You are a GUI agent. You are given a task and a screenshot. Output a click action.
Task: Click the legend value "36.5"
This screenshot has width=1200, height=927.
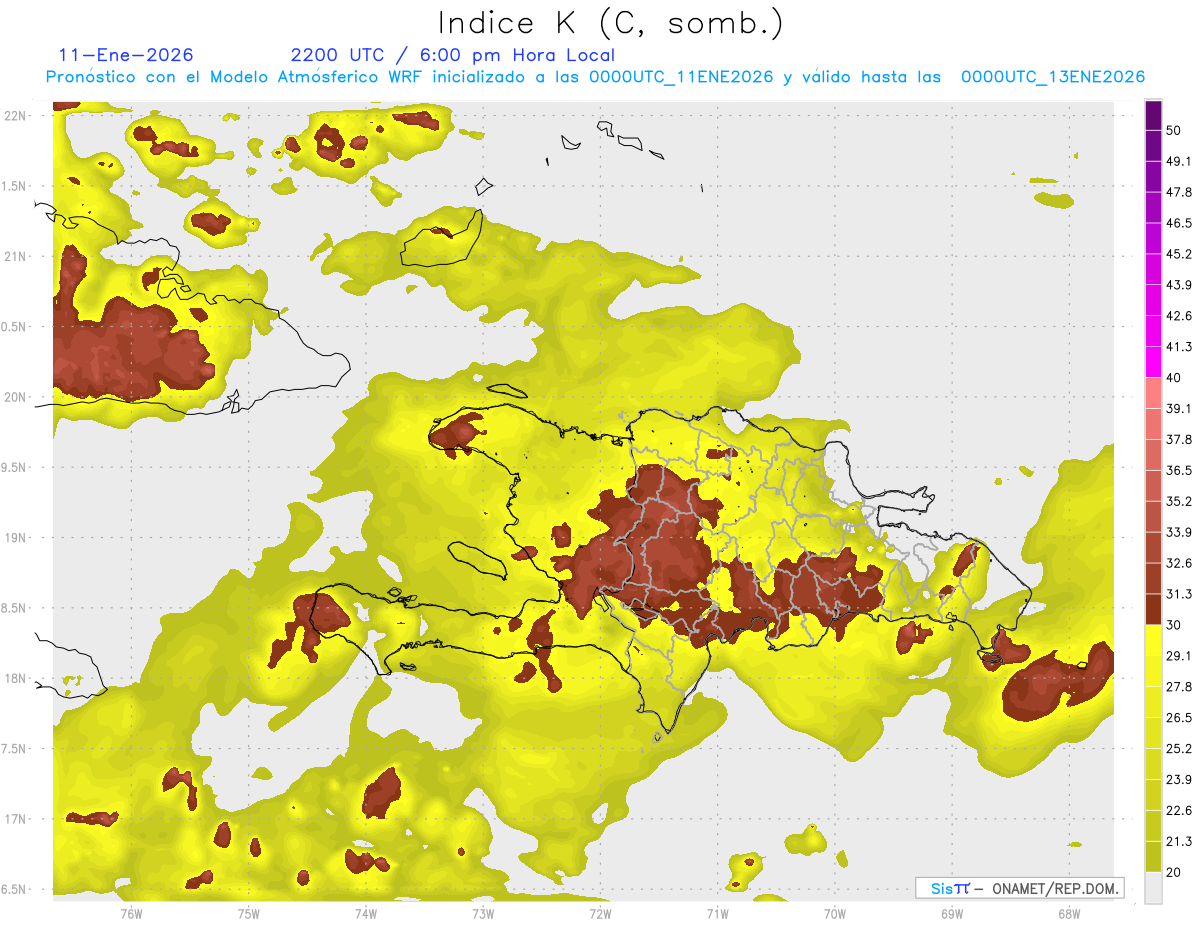click(x=1179, y=470)
